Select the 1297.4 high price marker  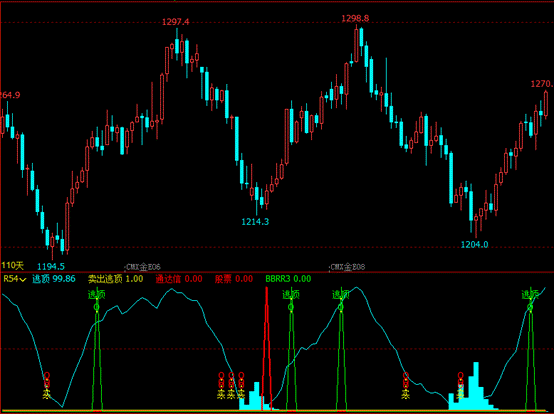[x=176, y=22]
